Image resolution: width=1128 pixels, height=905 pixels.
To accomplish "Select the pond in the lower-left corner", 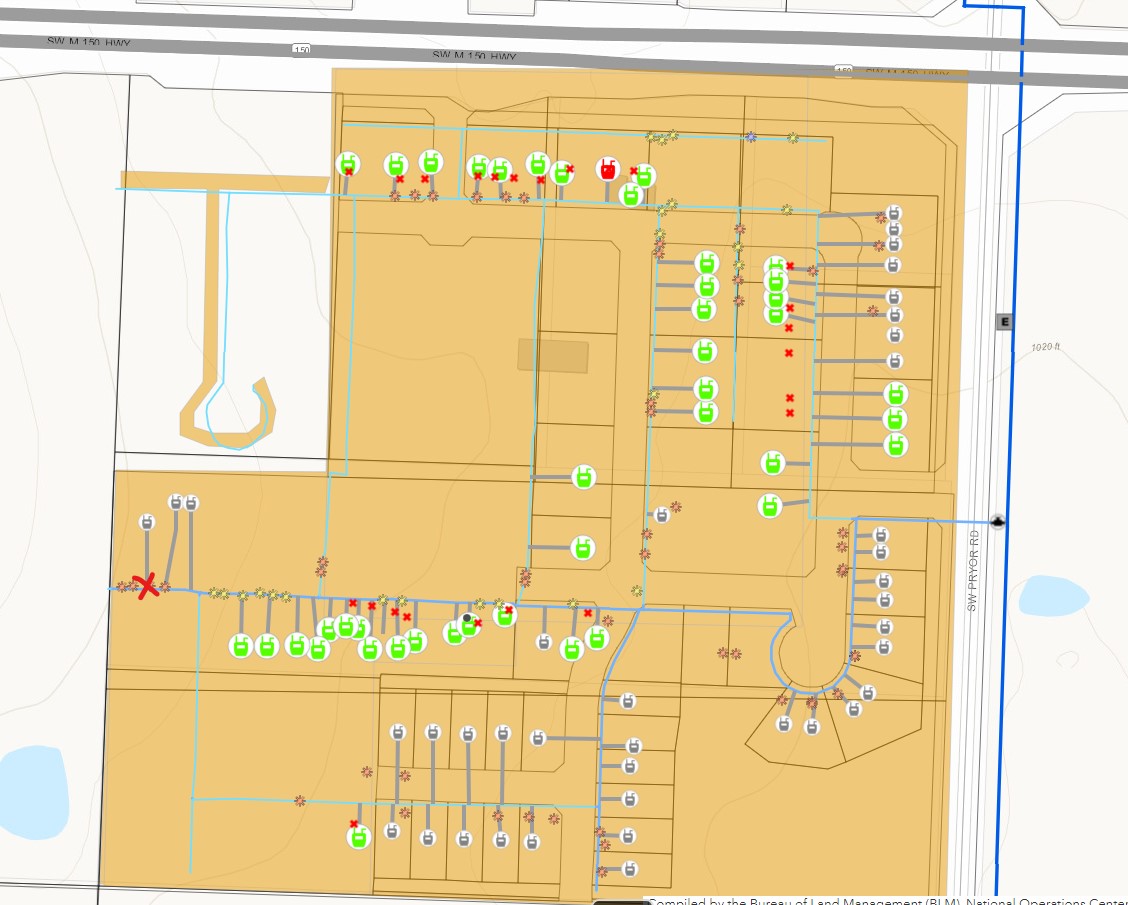I will pos(30,790).
